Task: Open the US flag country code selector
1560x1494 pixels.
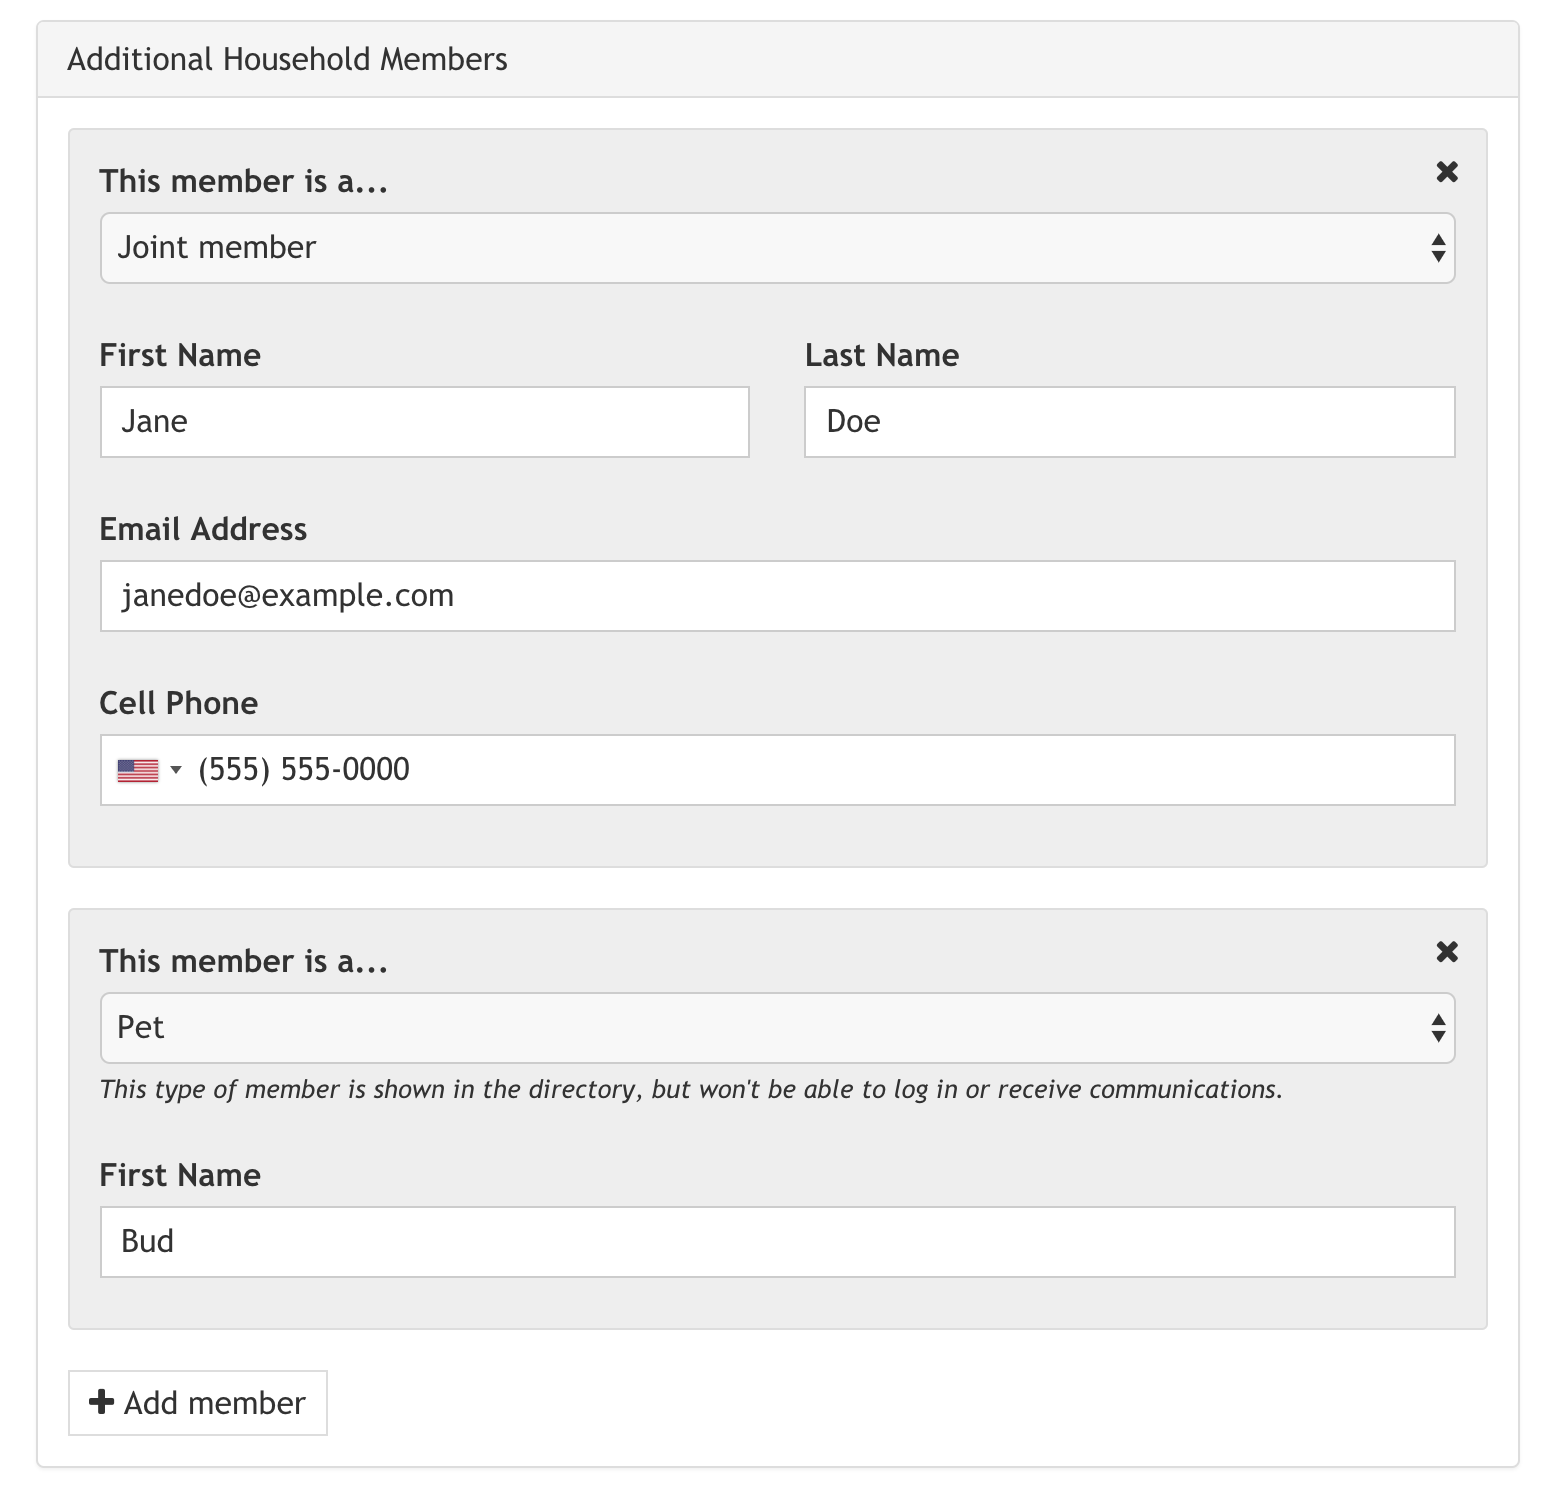Action: [148, 770]
